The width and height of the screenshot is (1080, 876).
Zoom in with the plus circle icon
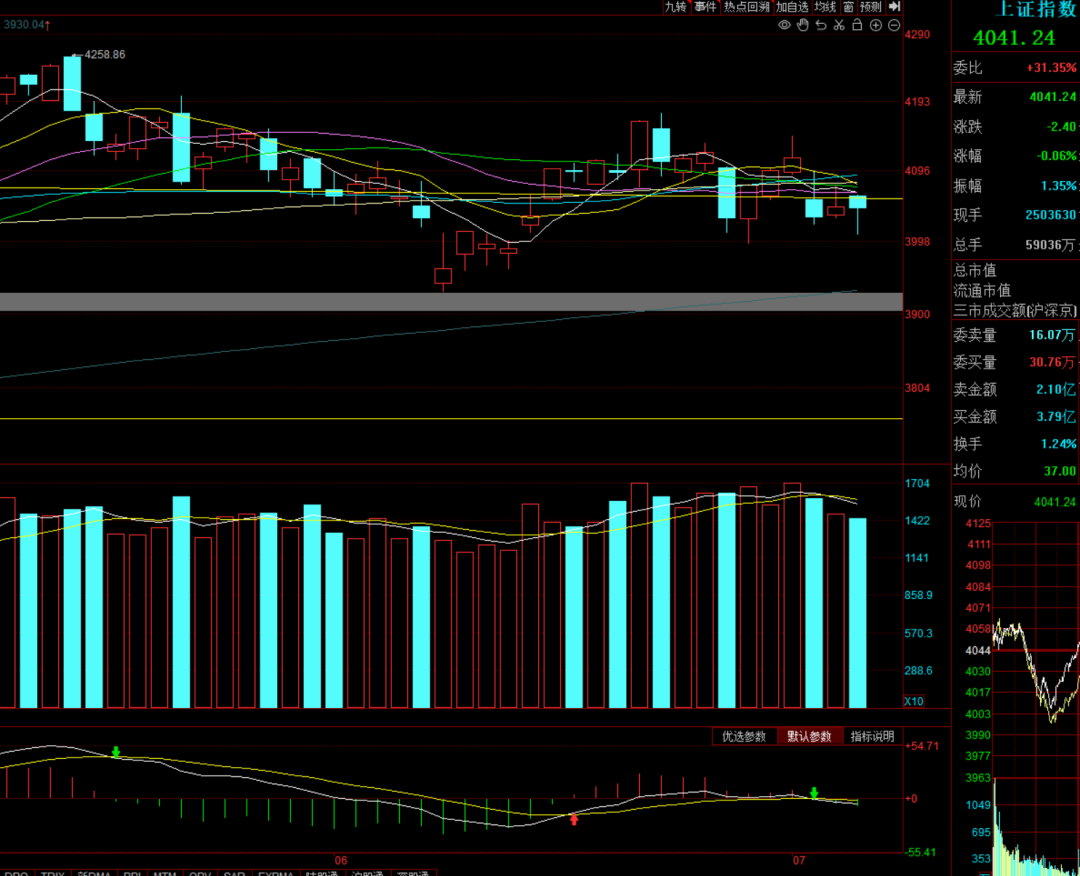(x=875, y=25)
